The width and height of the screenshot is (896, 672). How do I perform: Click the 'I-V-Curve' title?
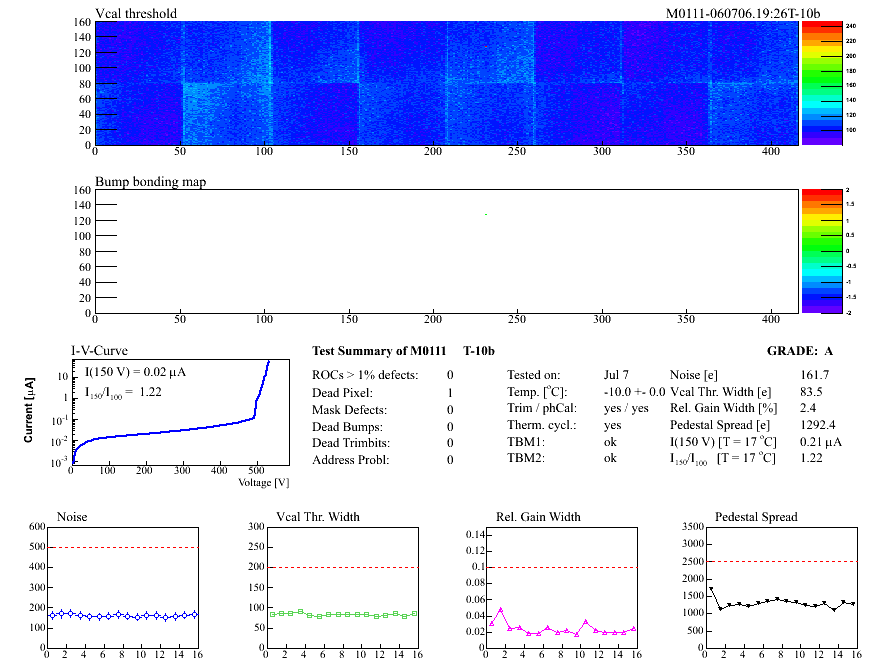tap(99, 350)
